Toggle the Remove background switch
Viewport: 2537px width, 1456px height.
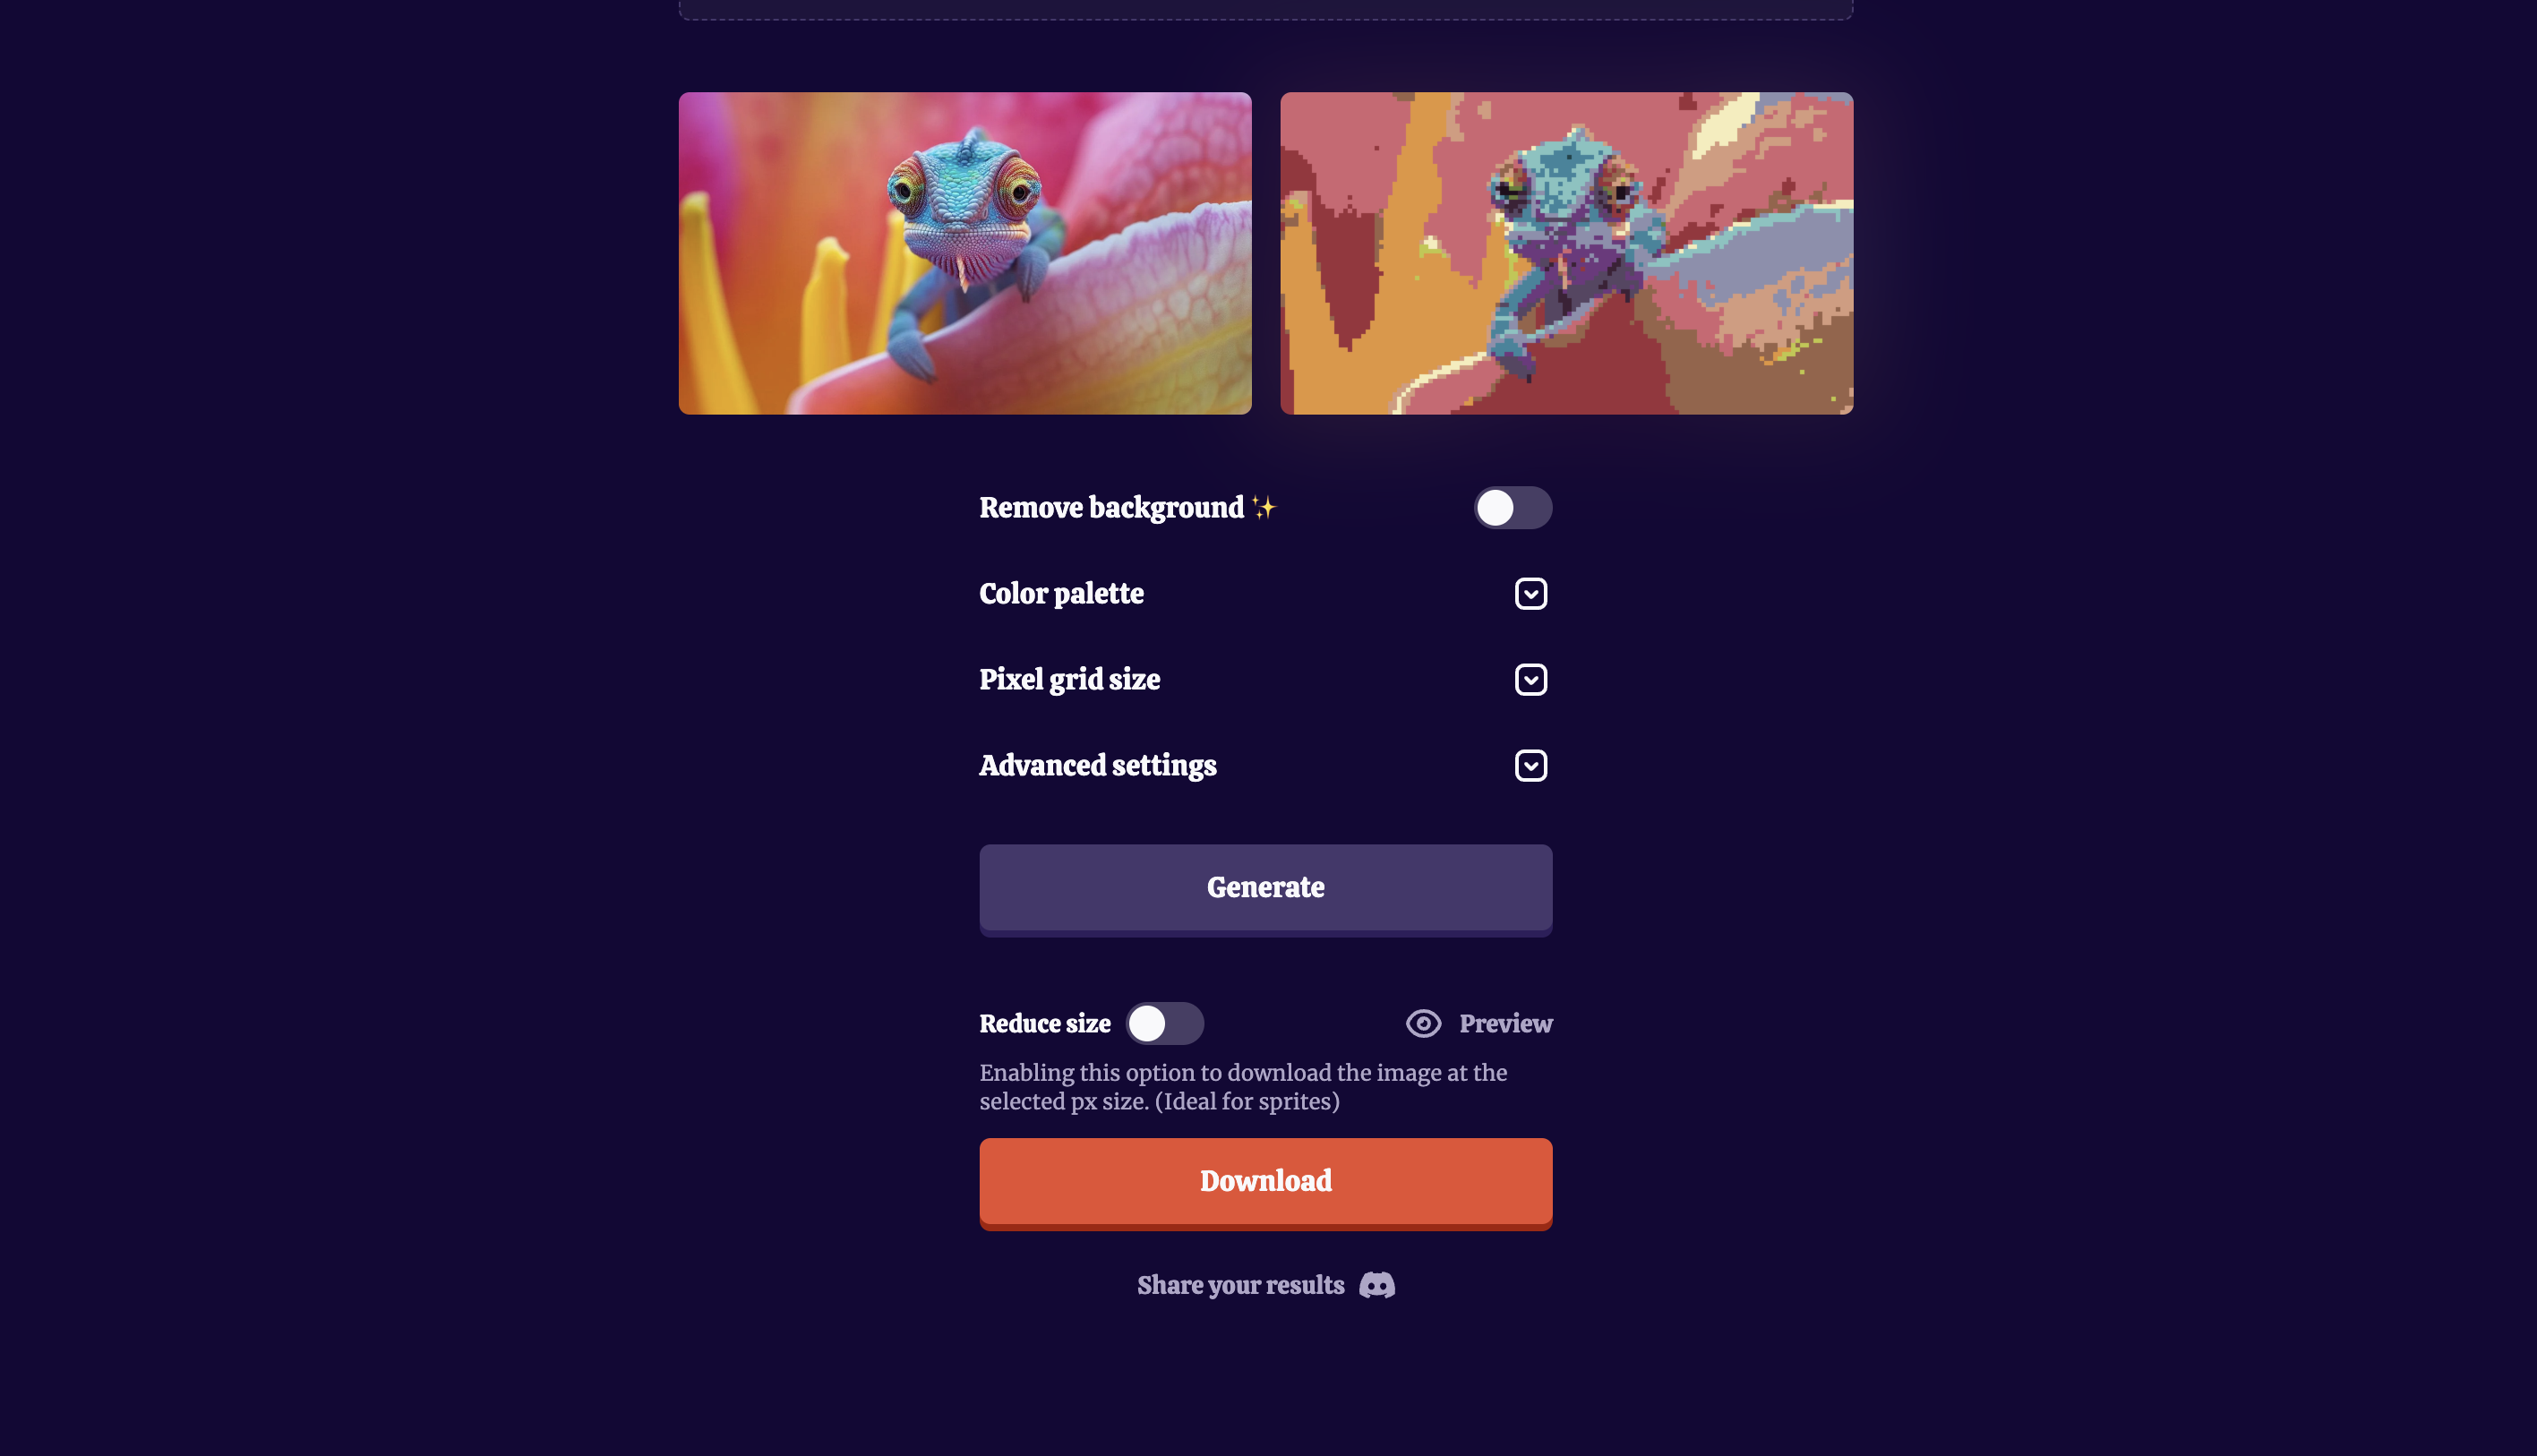point(1512,508)
